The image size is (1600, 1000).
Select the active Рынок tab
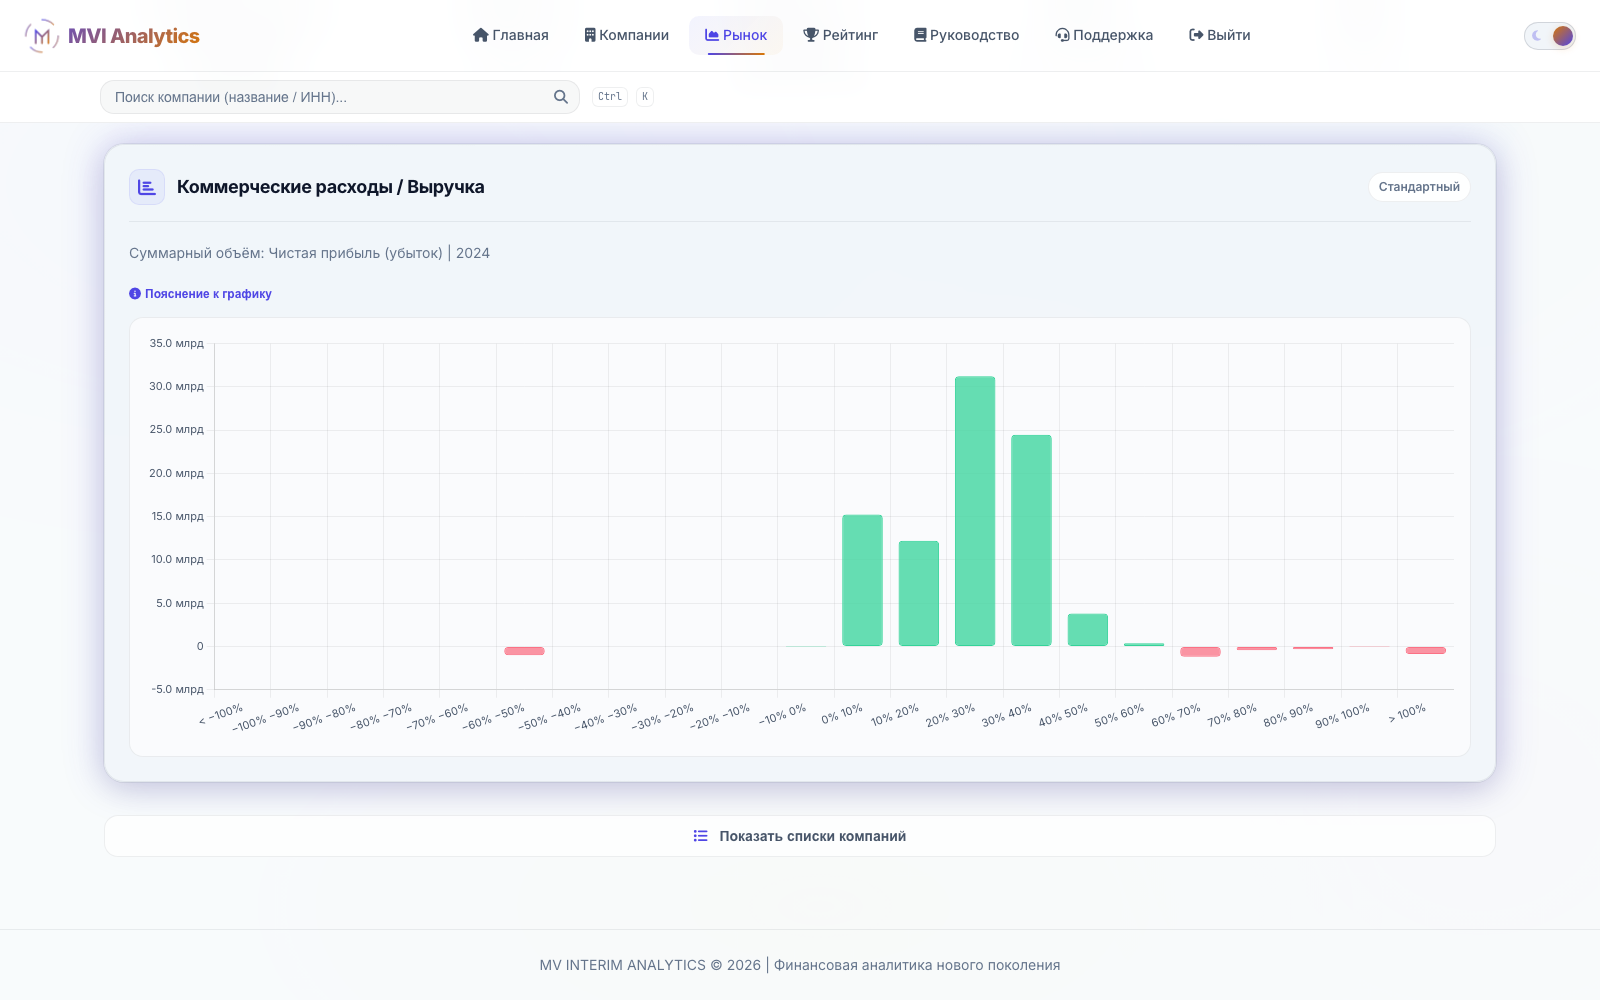pos(736,35)
